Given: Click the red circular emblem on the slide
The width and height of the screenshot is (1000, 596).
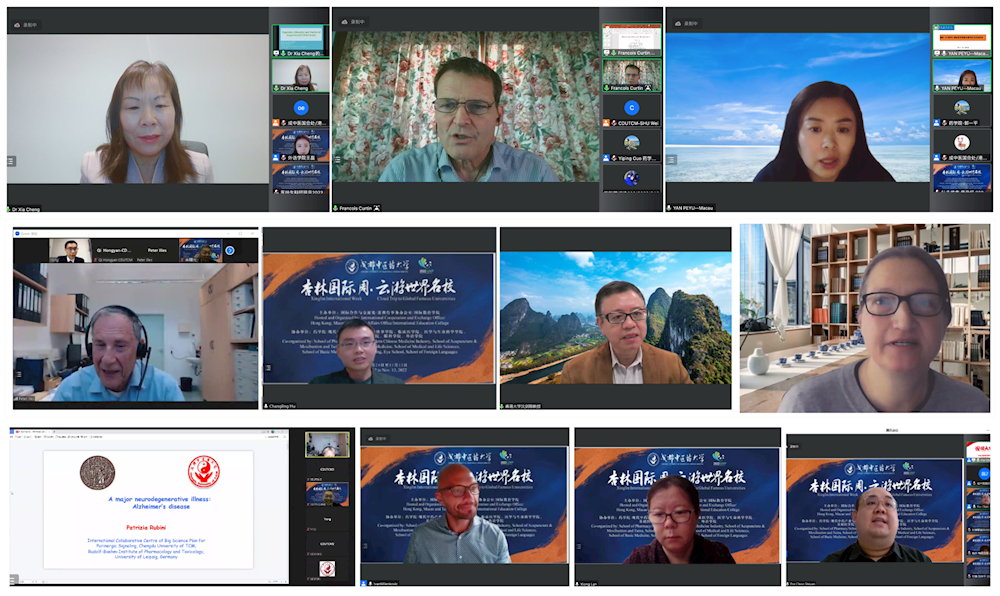Looking at the screenshot, I should (203, 470).
